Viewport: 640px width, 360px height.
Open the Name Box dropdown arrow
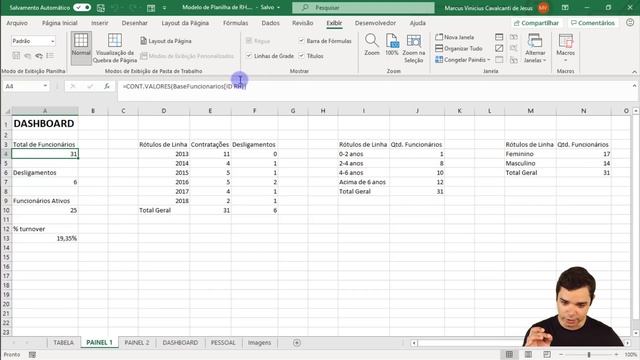(x=45, y=86)
